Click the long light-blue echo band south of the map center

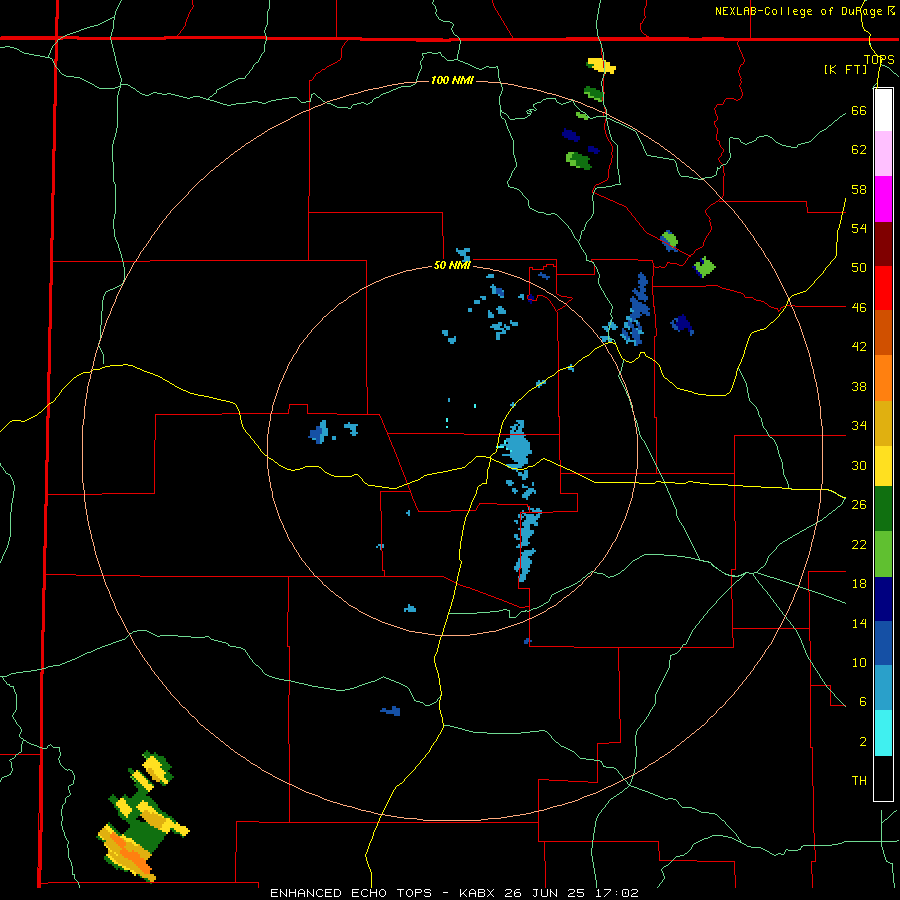526,544
